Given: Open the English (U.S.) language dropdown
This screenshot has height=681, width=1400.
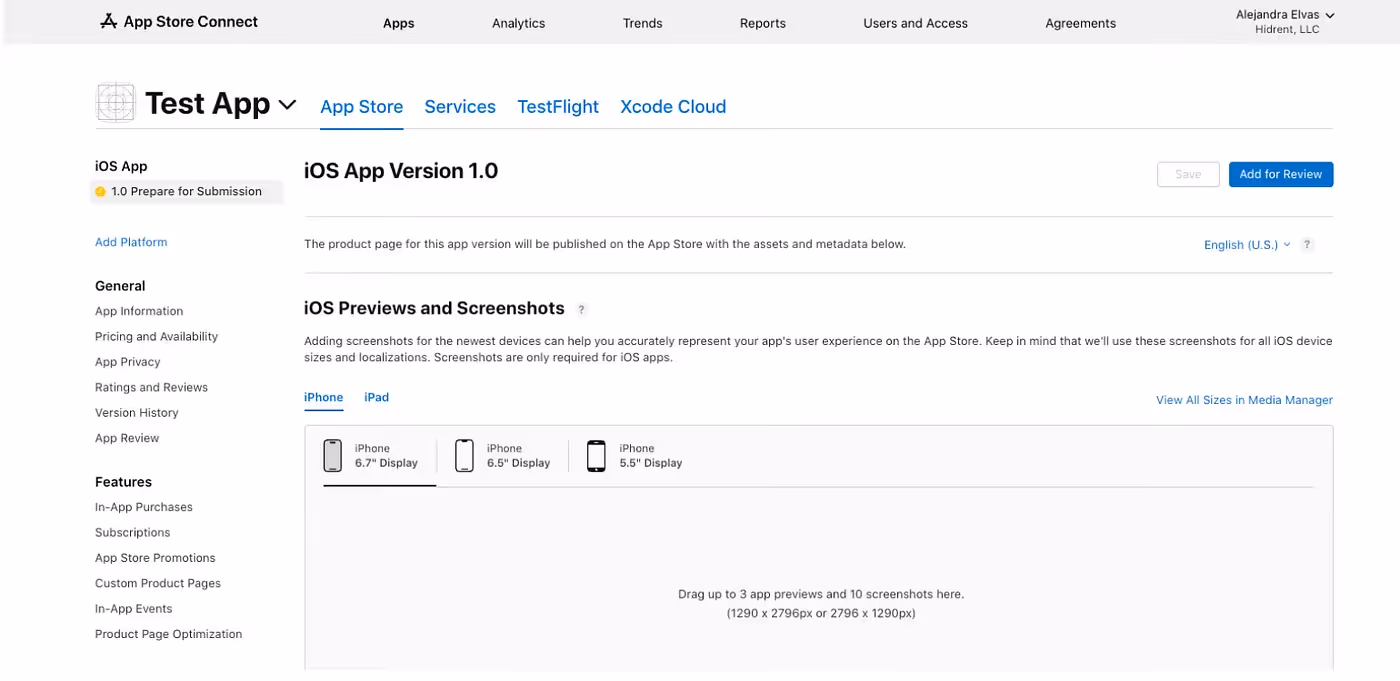Looking at the screenshot, I should [x=1247, y=245].
